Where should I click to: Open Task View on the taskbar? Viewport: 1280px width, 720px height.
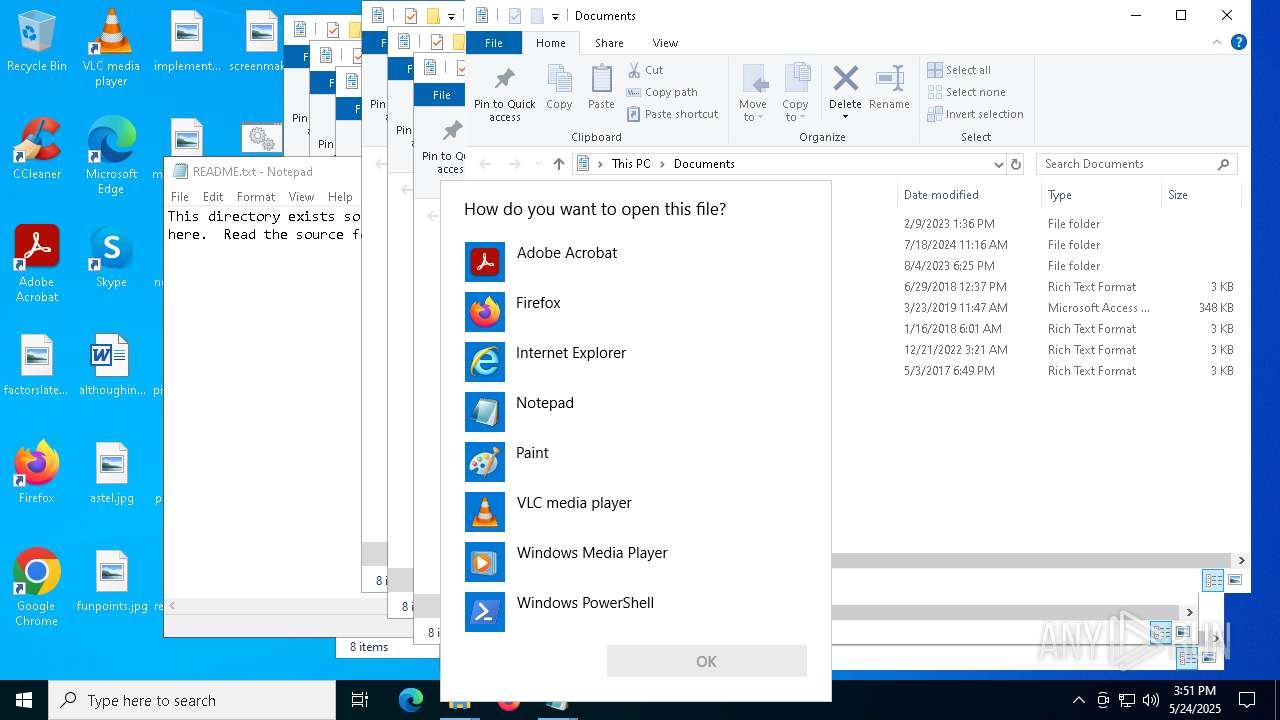click(360, 700)
